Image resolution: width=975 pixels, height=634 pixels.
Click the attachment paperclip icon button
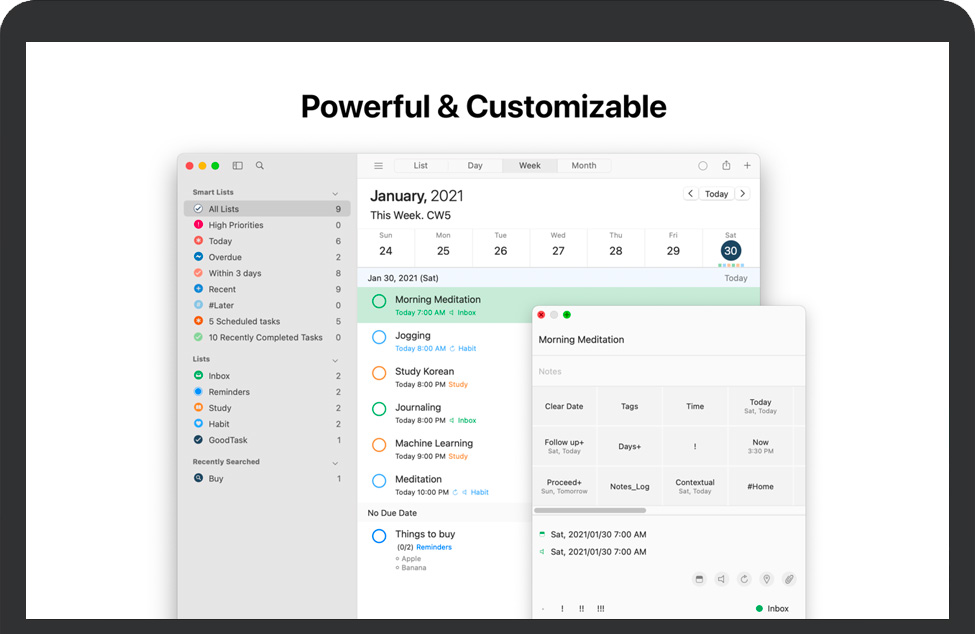789,579
